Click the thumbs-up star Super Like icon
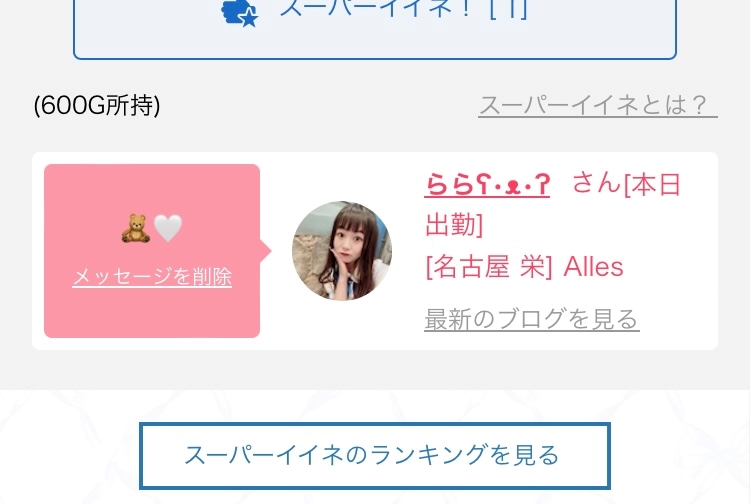Viewport: 750px width, 504px height. click(x=240, y=13)
